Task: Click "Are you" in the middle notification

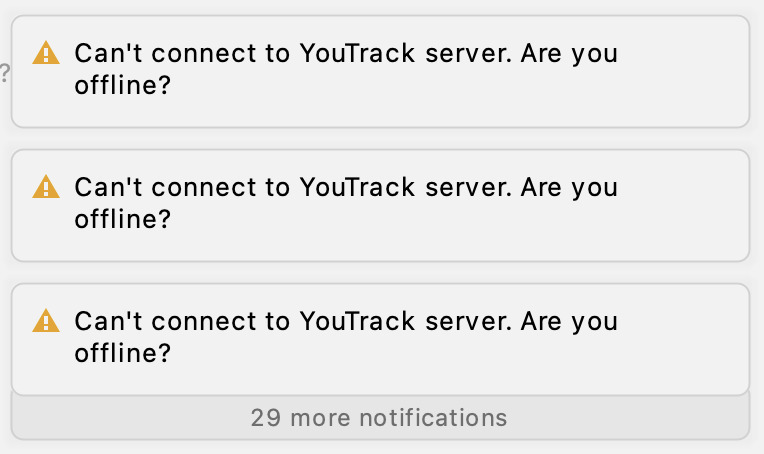Action: click(x=569, y=189)
